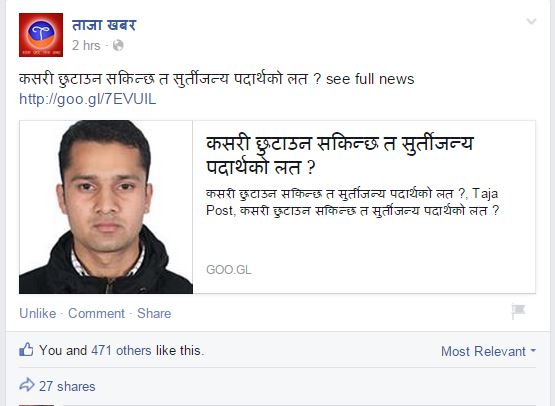Open the ताजा खबर page name link
This screenshot has width=555, height=406.
click(104, 25)
